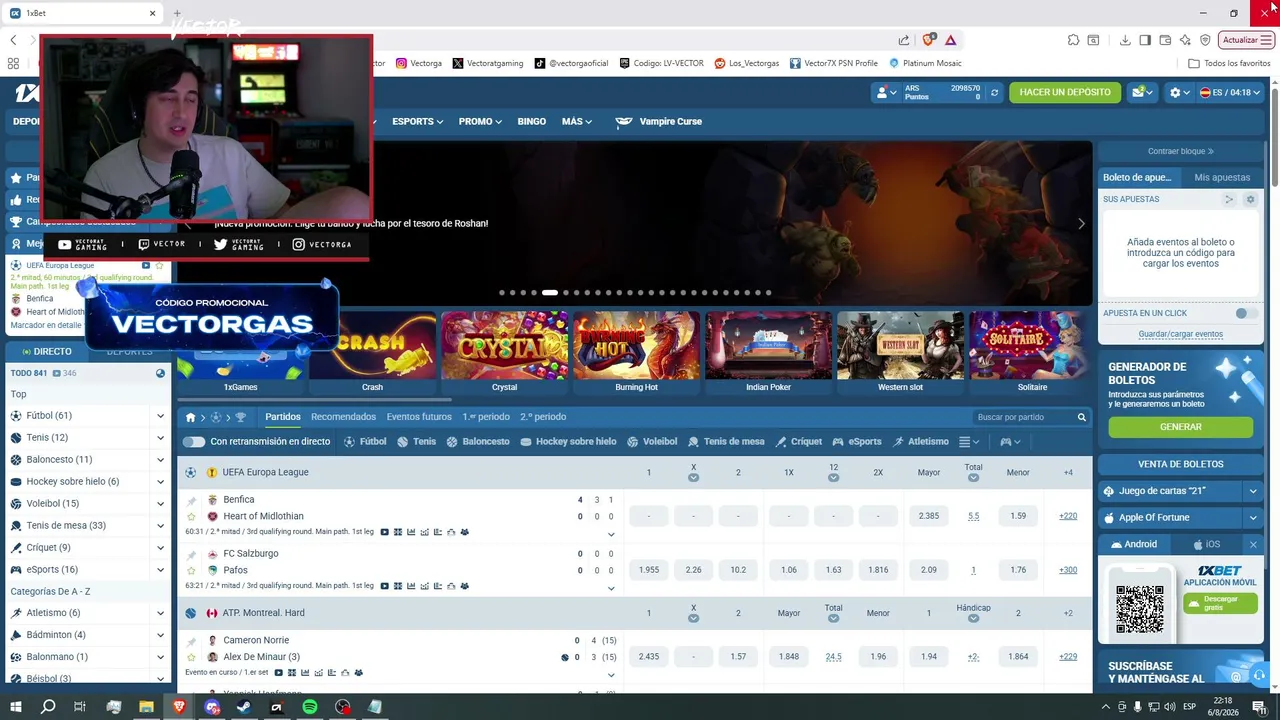Click the trophy icon in the breadcrumb bar
1280x720 pixels.
240,417
